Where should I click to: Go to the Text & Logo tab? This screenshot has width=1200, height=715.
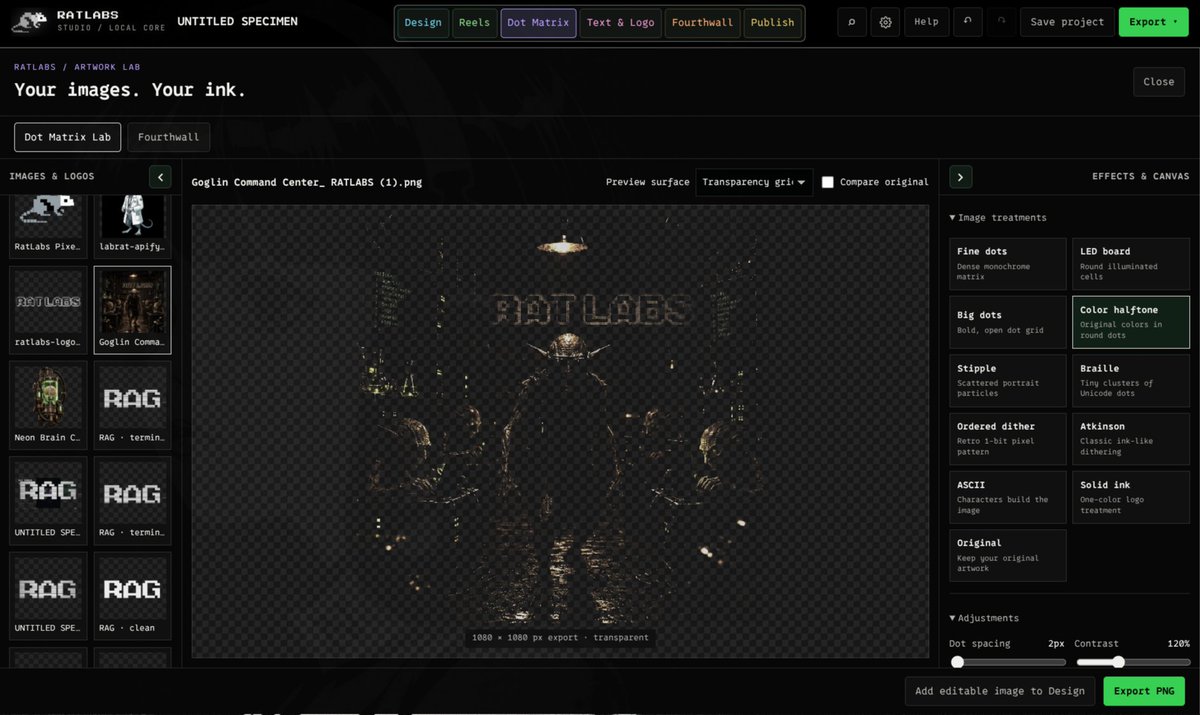point(620,23)
